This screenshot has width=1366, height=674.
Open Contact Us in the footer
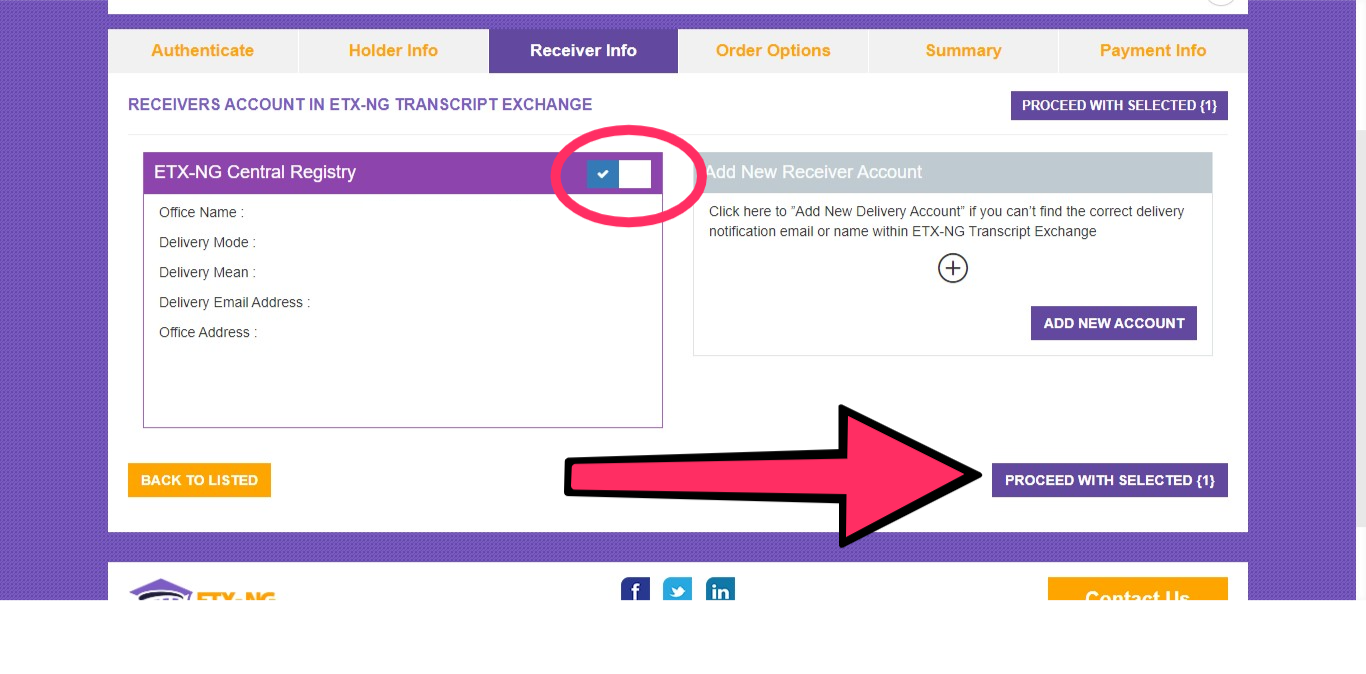1137,594
